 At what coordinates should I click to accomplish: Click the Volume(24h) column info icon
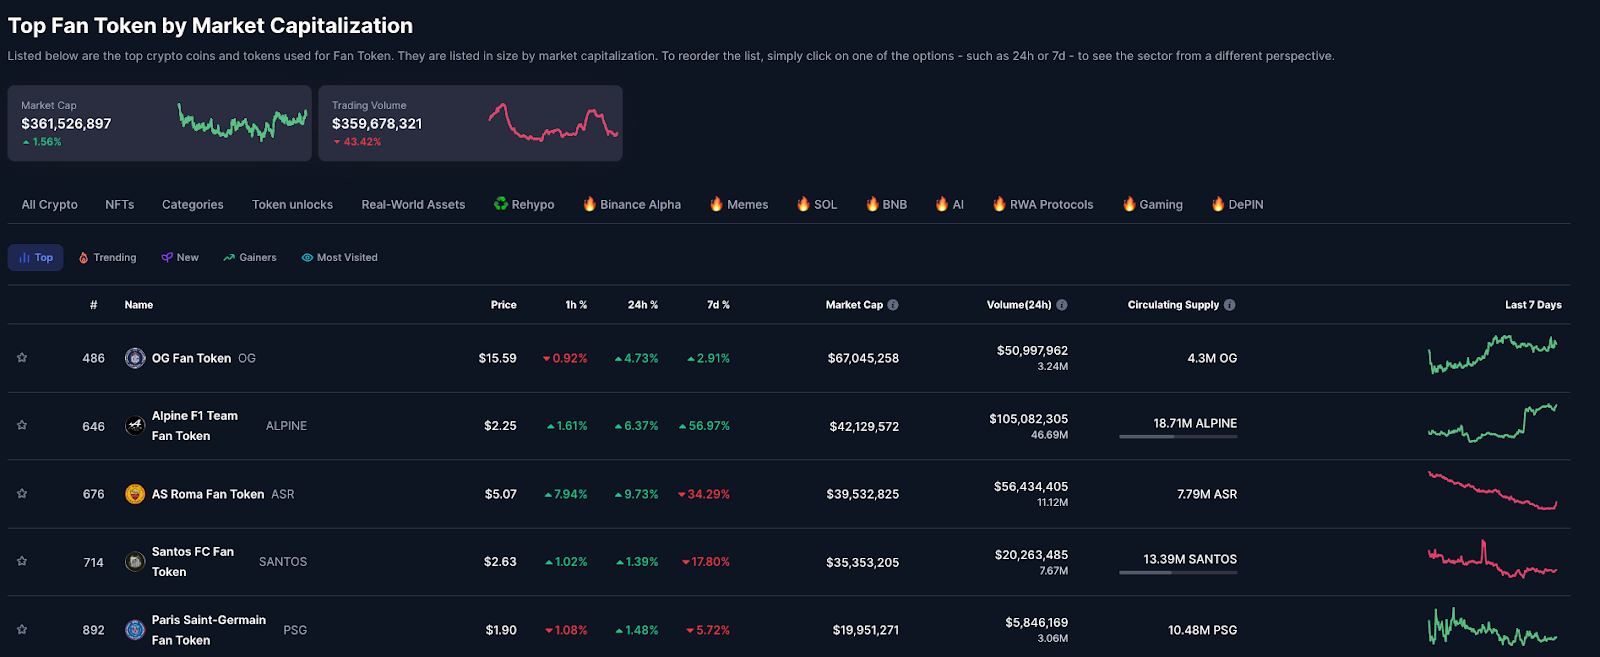[1062, 305]
